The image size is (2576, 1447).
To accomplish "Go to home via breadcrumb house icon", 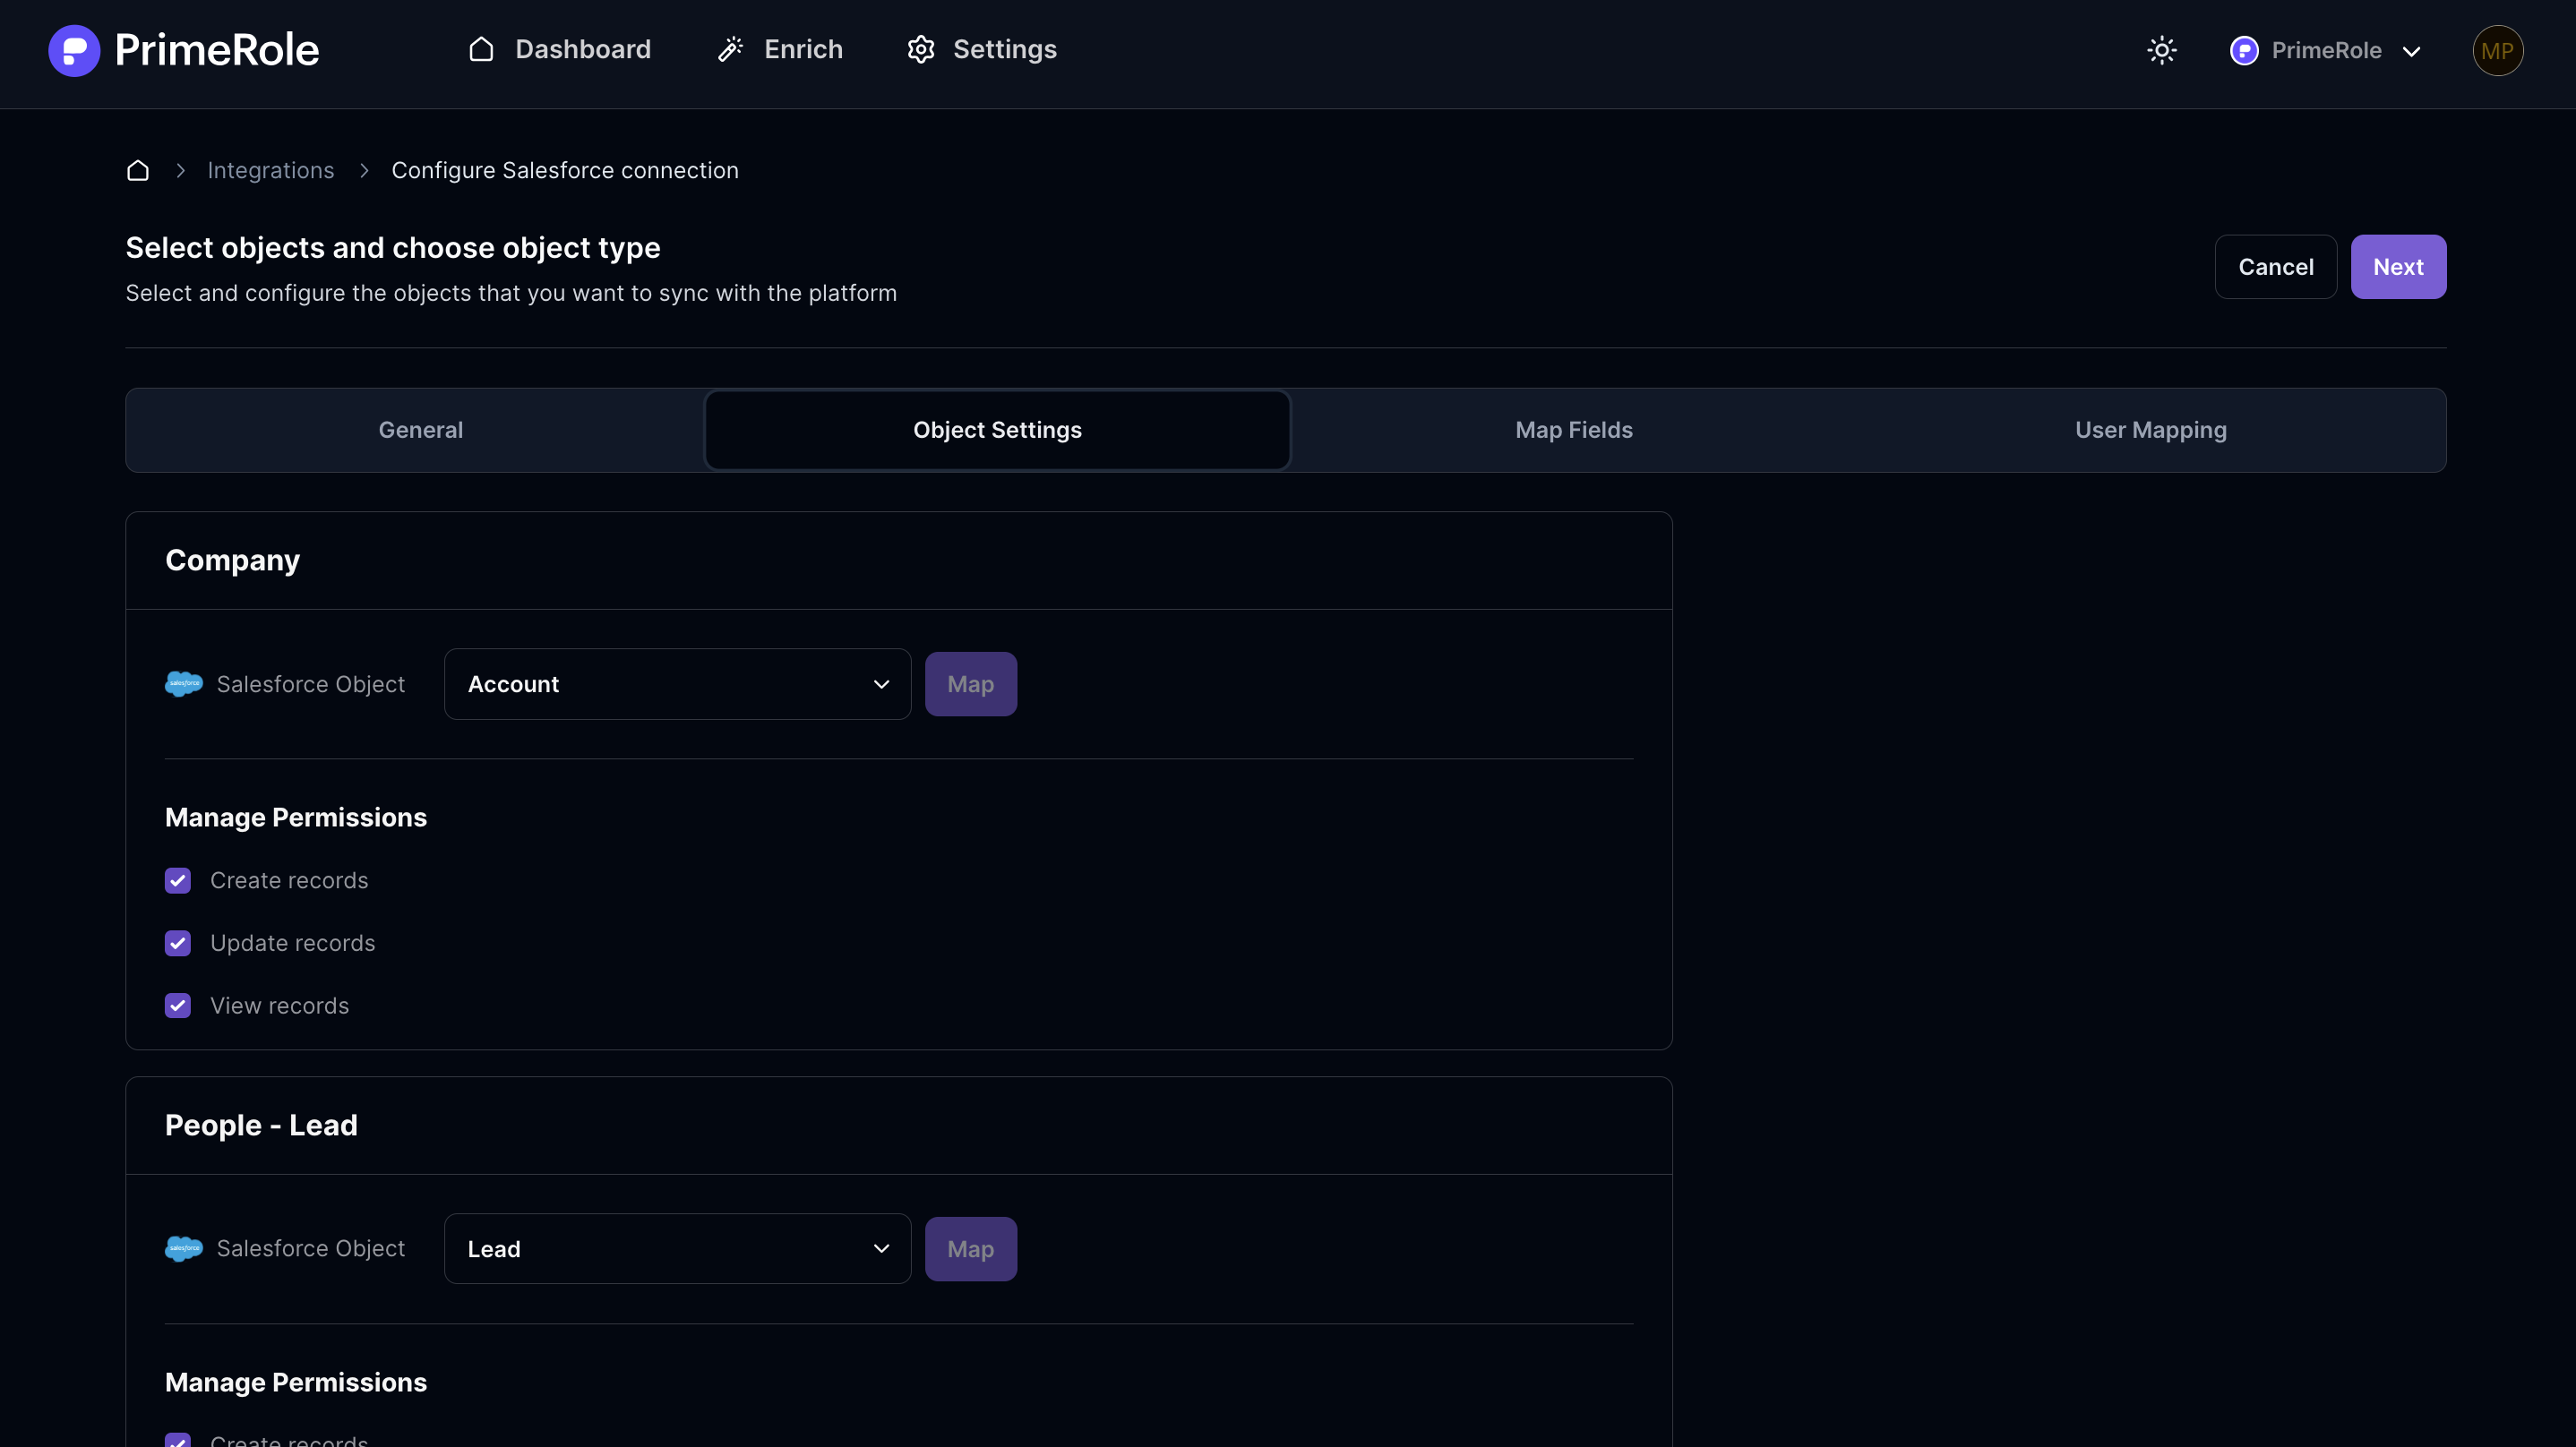I will (138, 170).
